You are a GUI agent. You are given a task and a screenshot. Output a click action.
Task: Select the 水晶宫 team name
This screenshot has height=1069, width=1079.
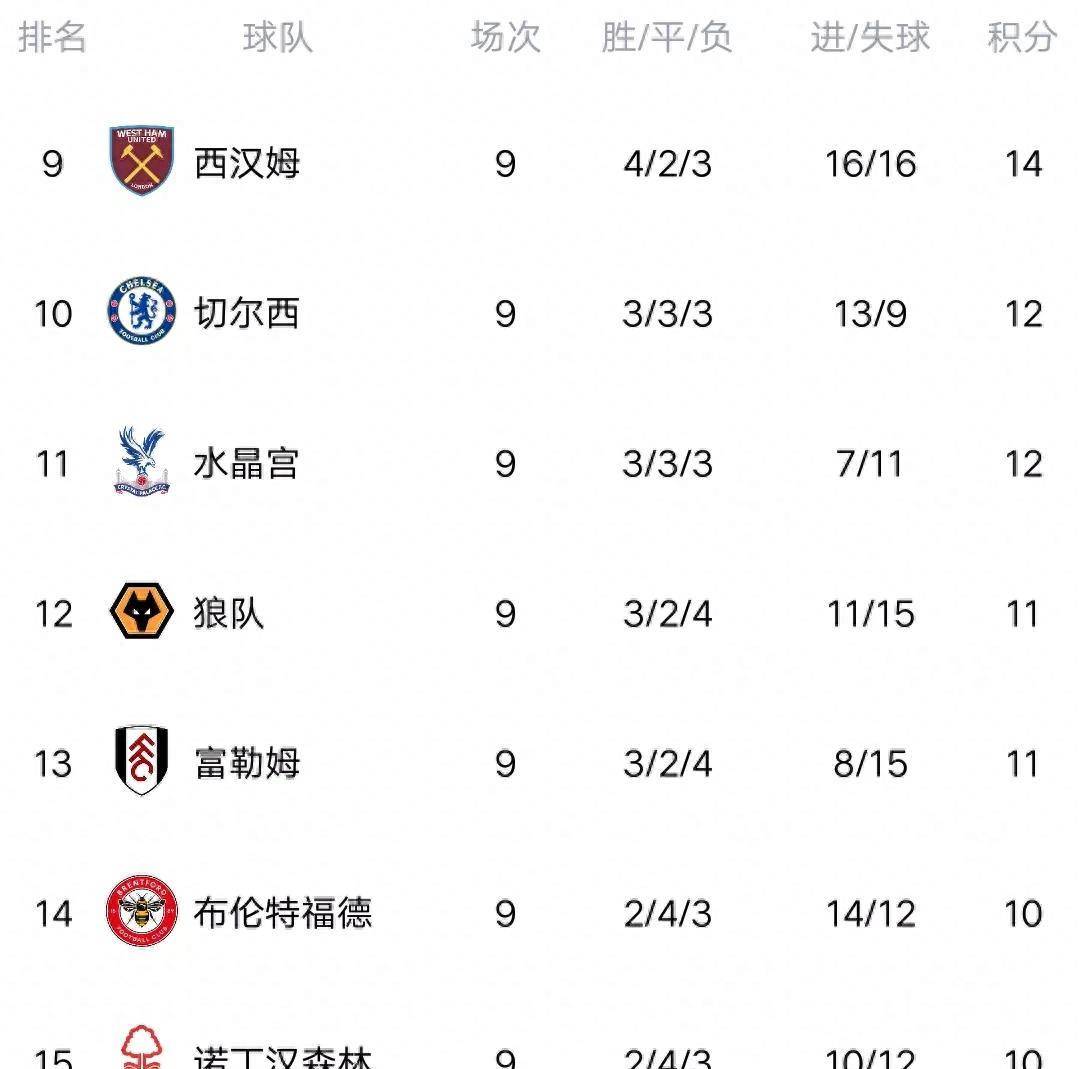246,463
